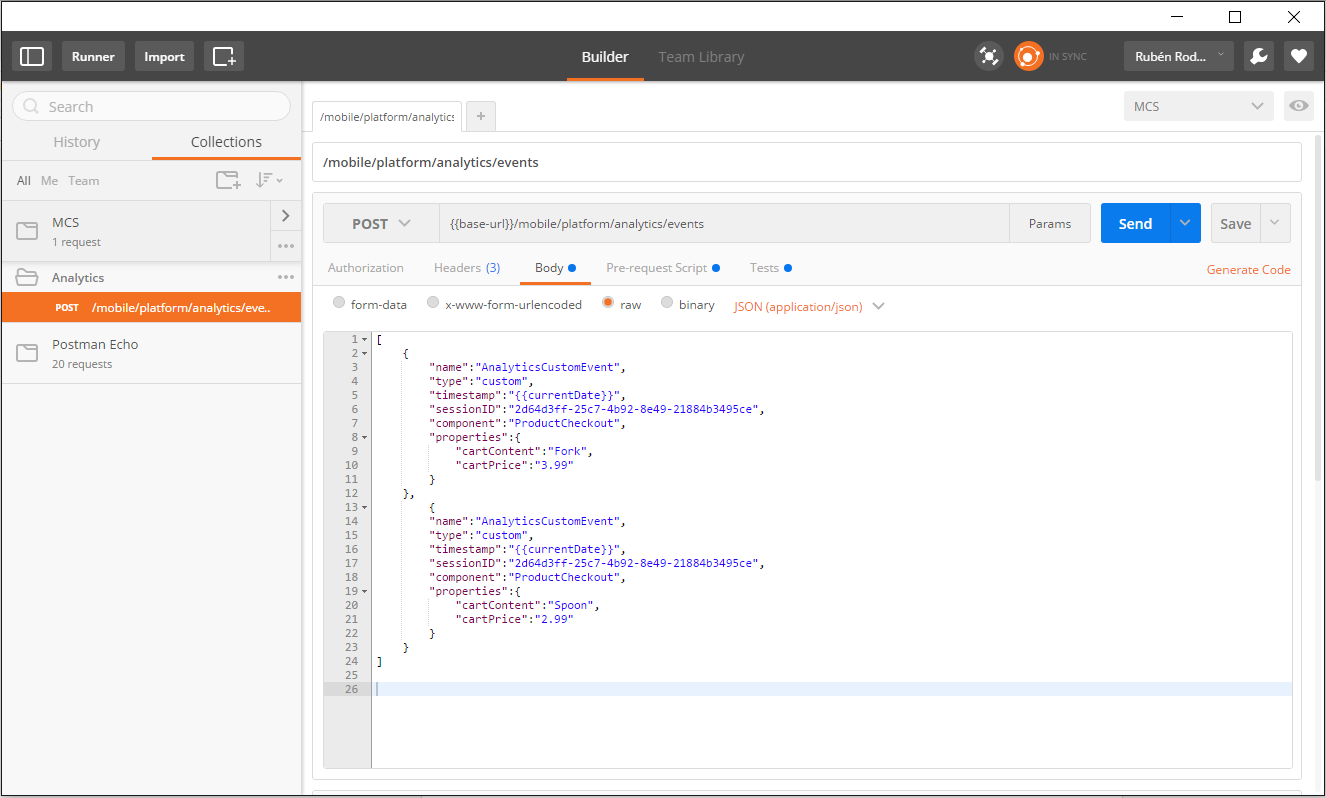Select the binary body type
1326x798 pixels.
[667, 304]
